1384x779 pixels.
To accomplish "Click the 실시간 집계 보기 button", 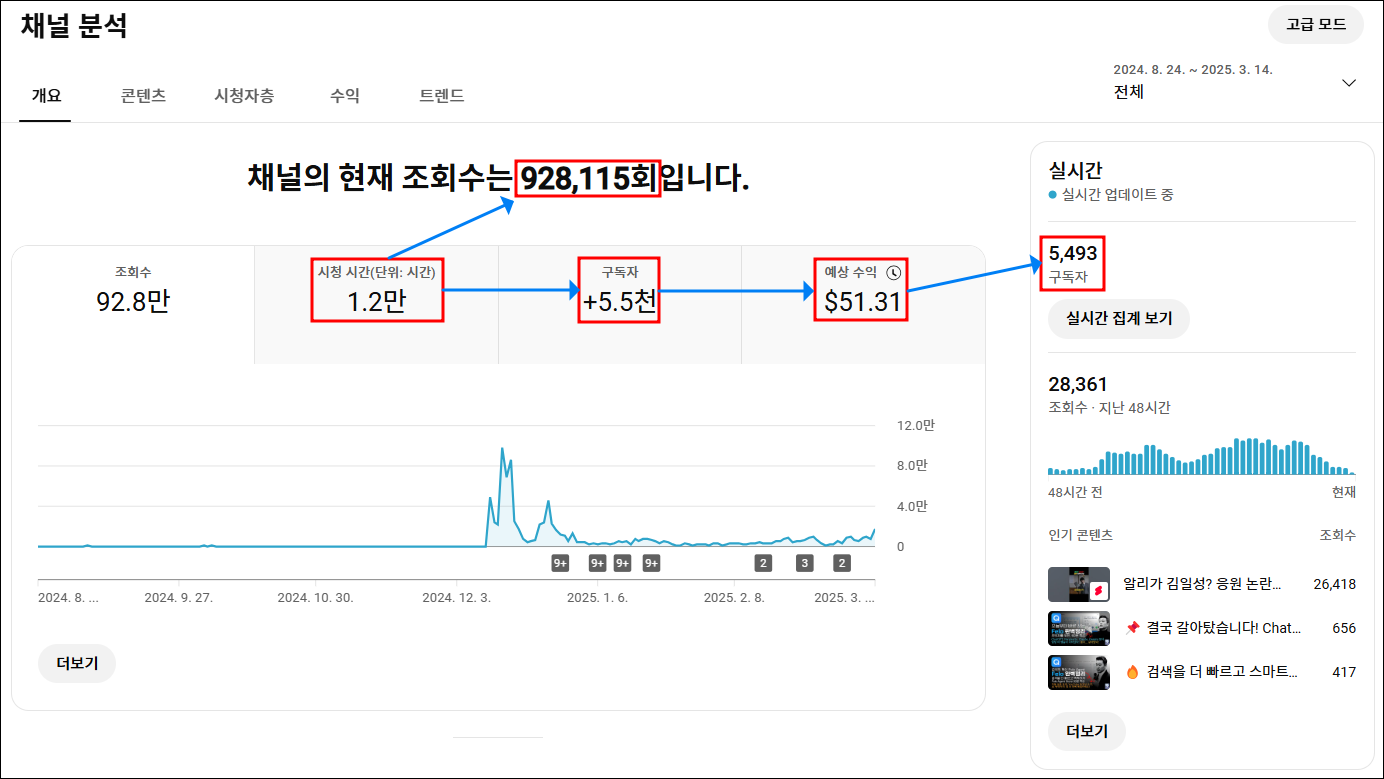I will 1118,319.
